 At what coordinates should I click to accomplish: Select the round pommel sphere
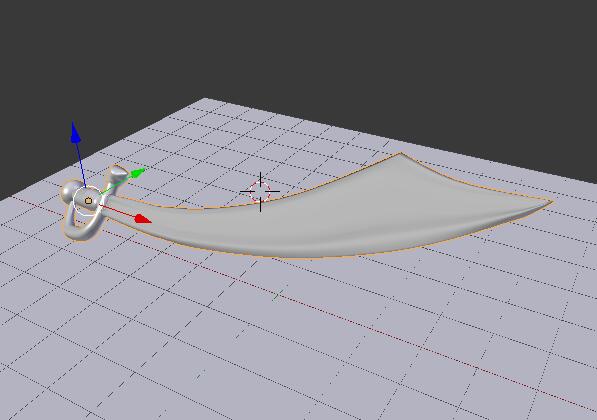click(x=69, y=192)
